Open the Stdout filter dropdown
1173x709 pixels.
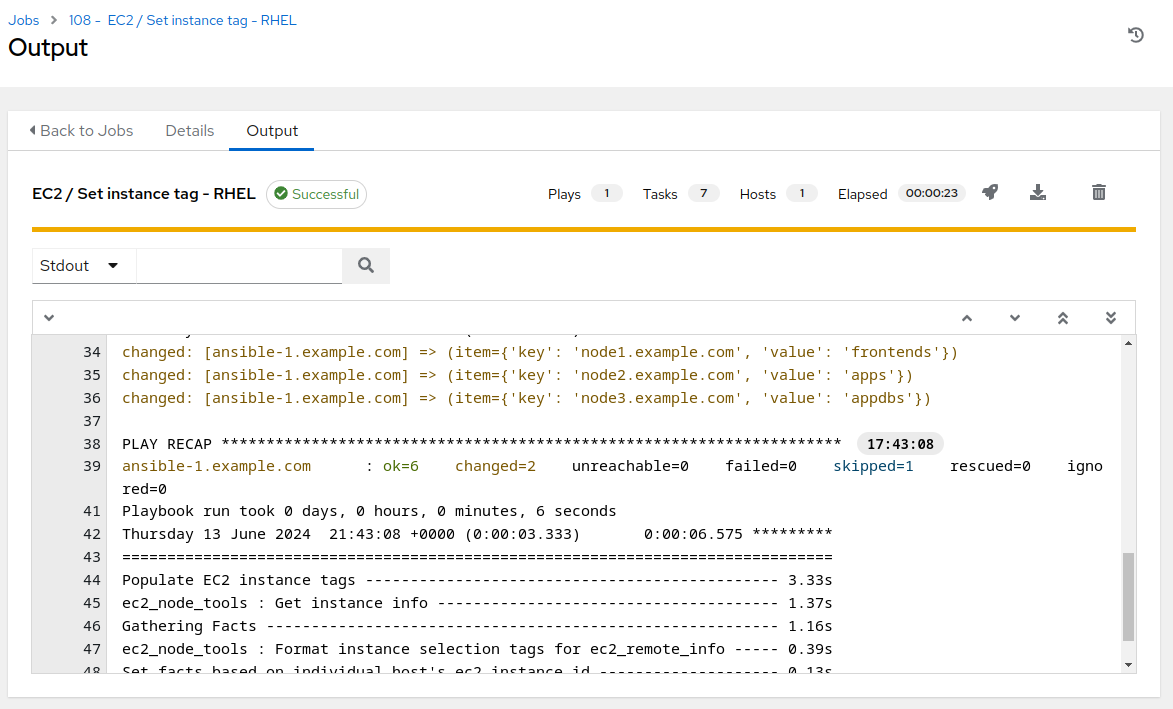tap(84, 266)
